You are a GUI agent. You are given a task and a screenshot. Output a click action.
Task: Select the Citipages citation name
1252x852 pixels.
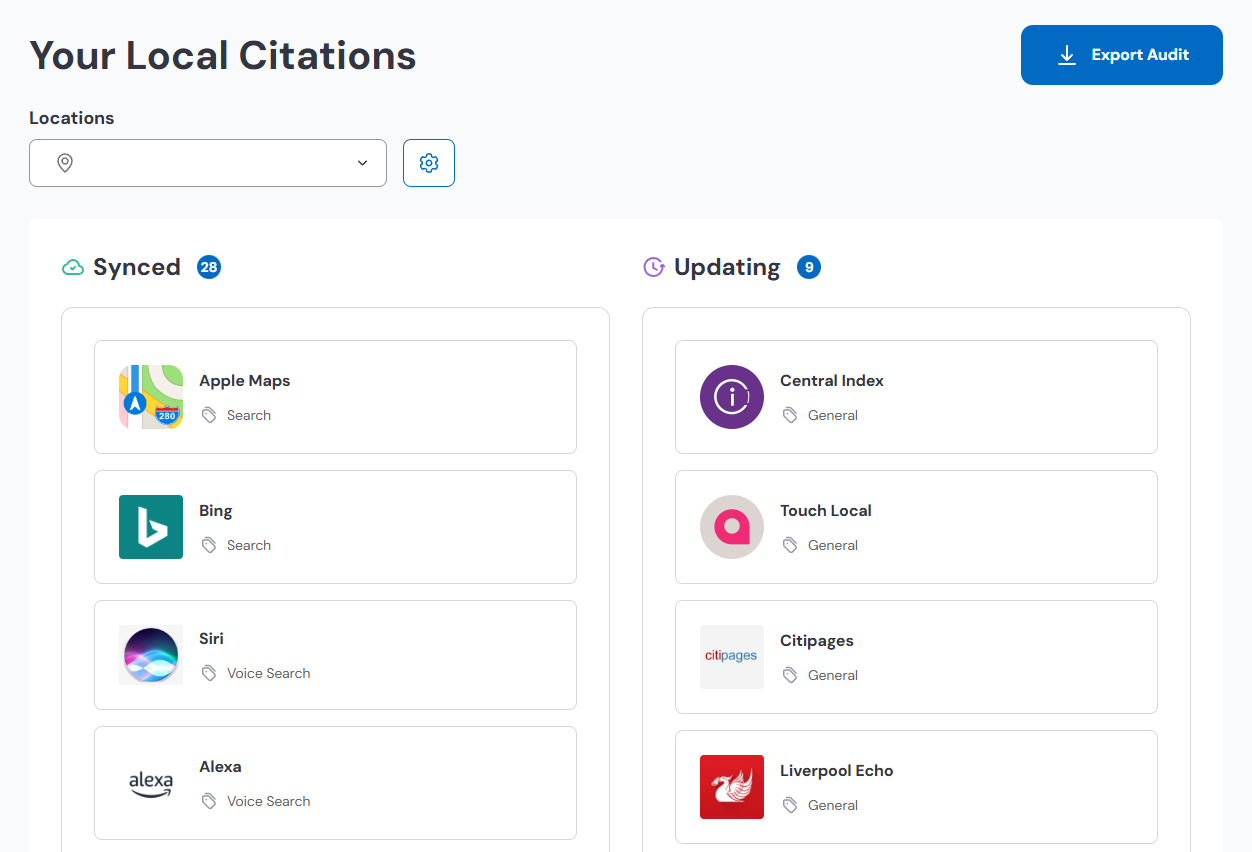pos(817,641)
